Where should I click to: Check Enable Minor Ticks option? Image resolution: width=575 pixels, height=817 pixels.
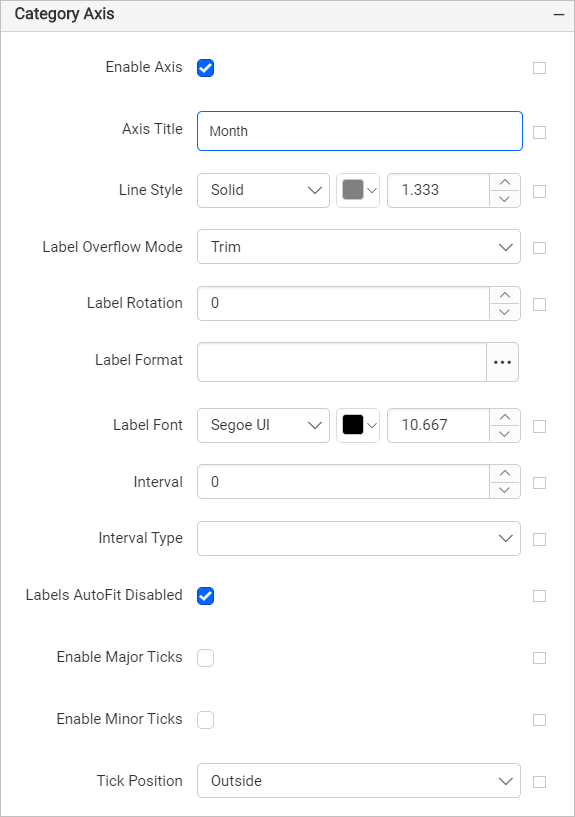205,720
